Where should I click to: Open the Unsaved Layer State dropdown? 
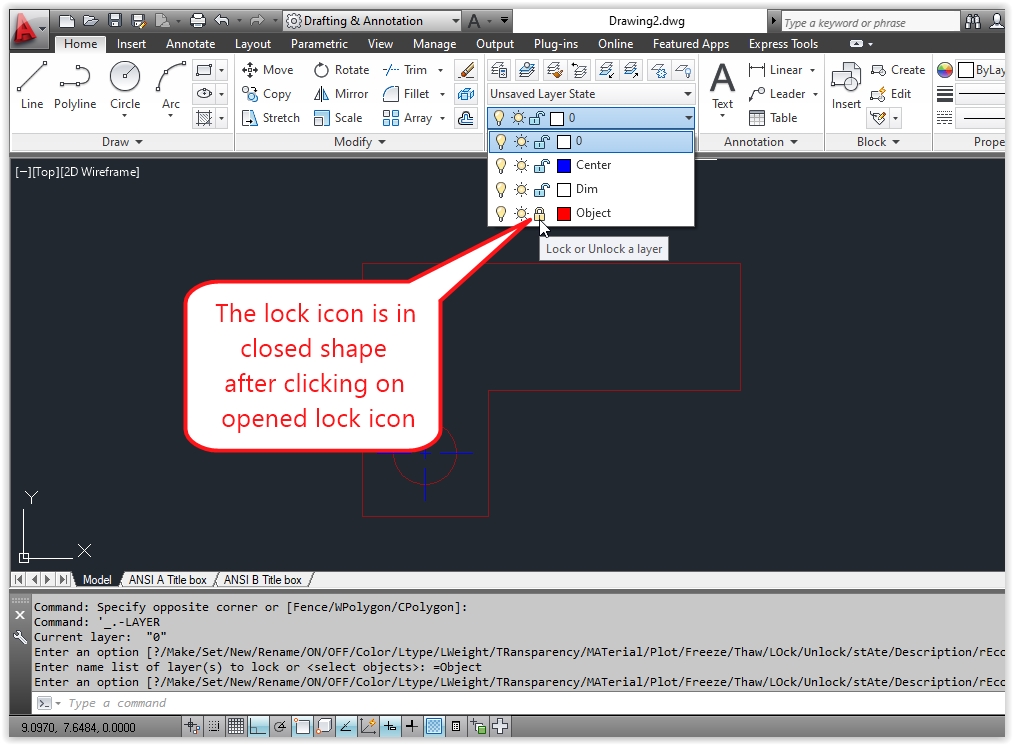tap(686, 94)
